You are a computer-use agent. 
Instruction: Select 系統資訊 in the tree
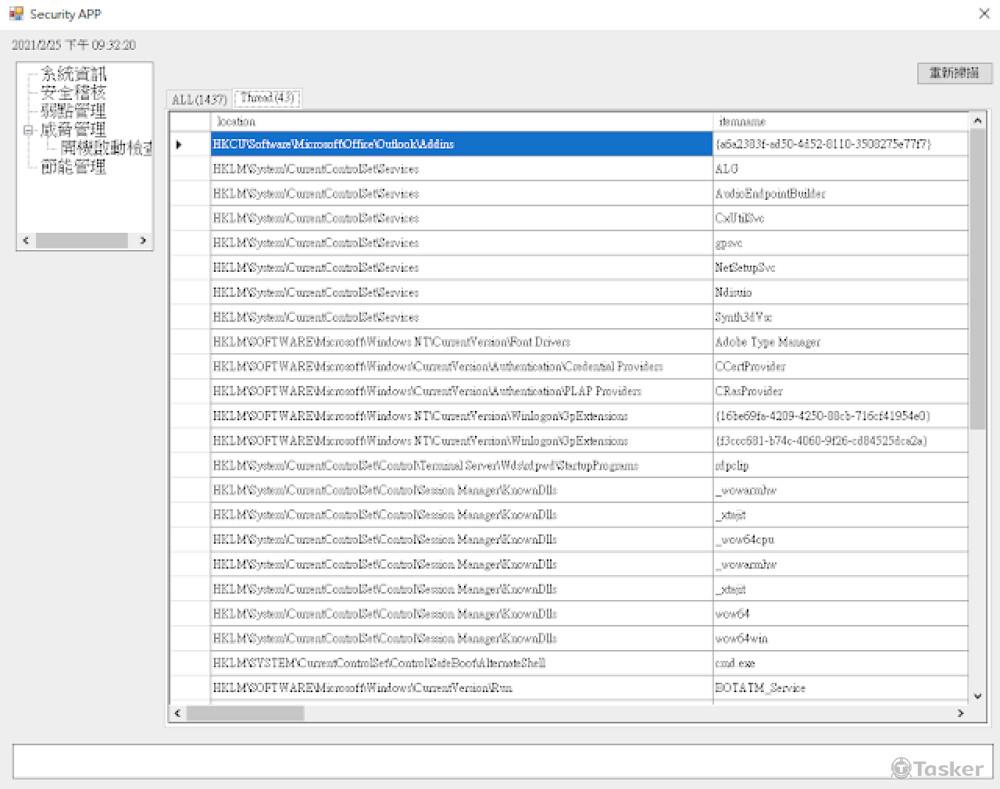[73, 74]
